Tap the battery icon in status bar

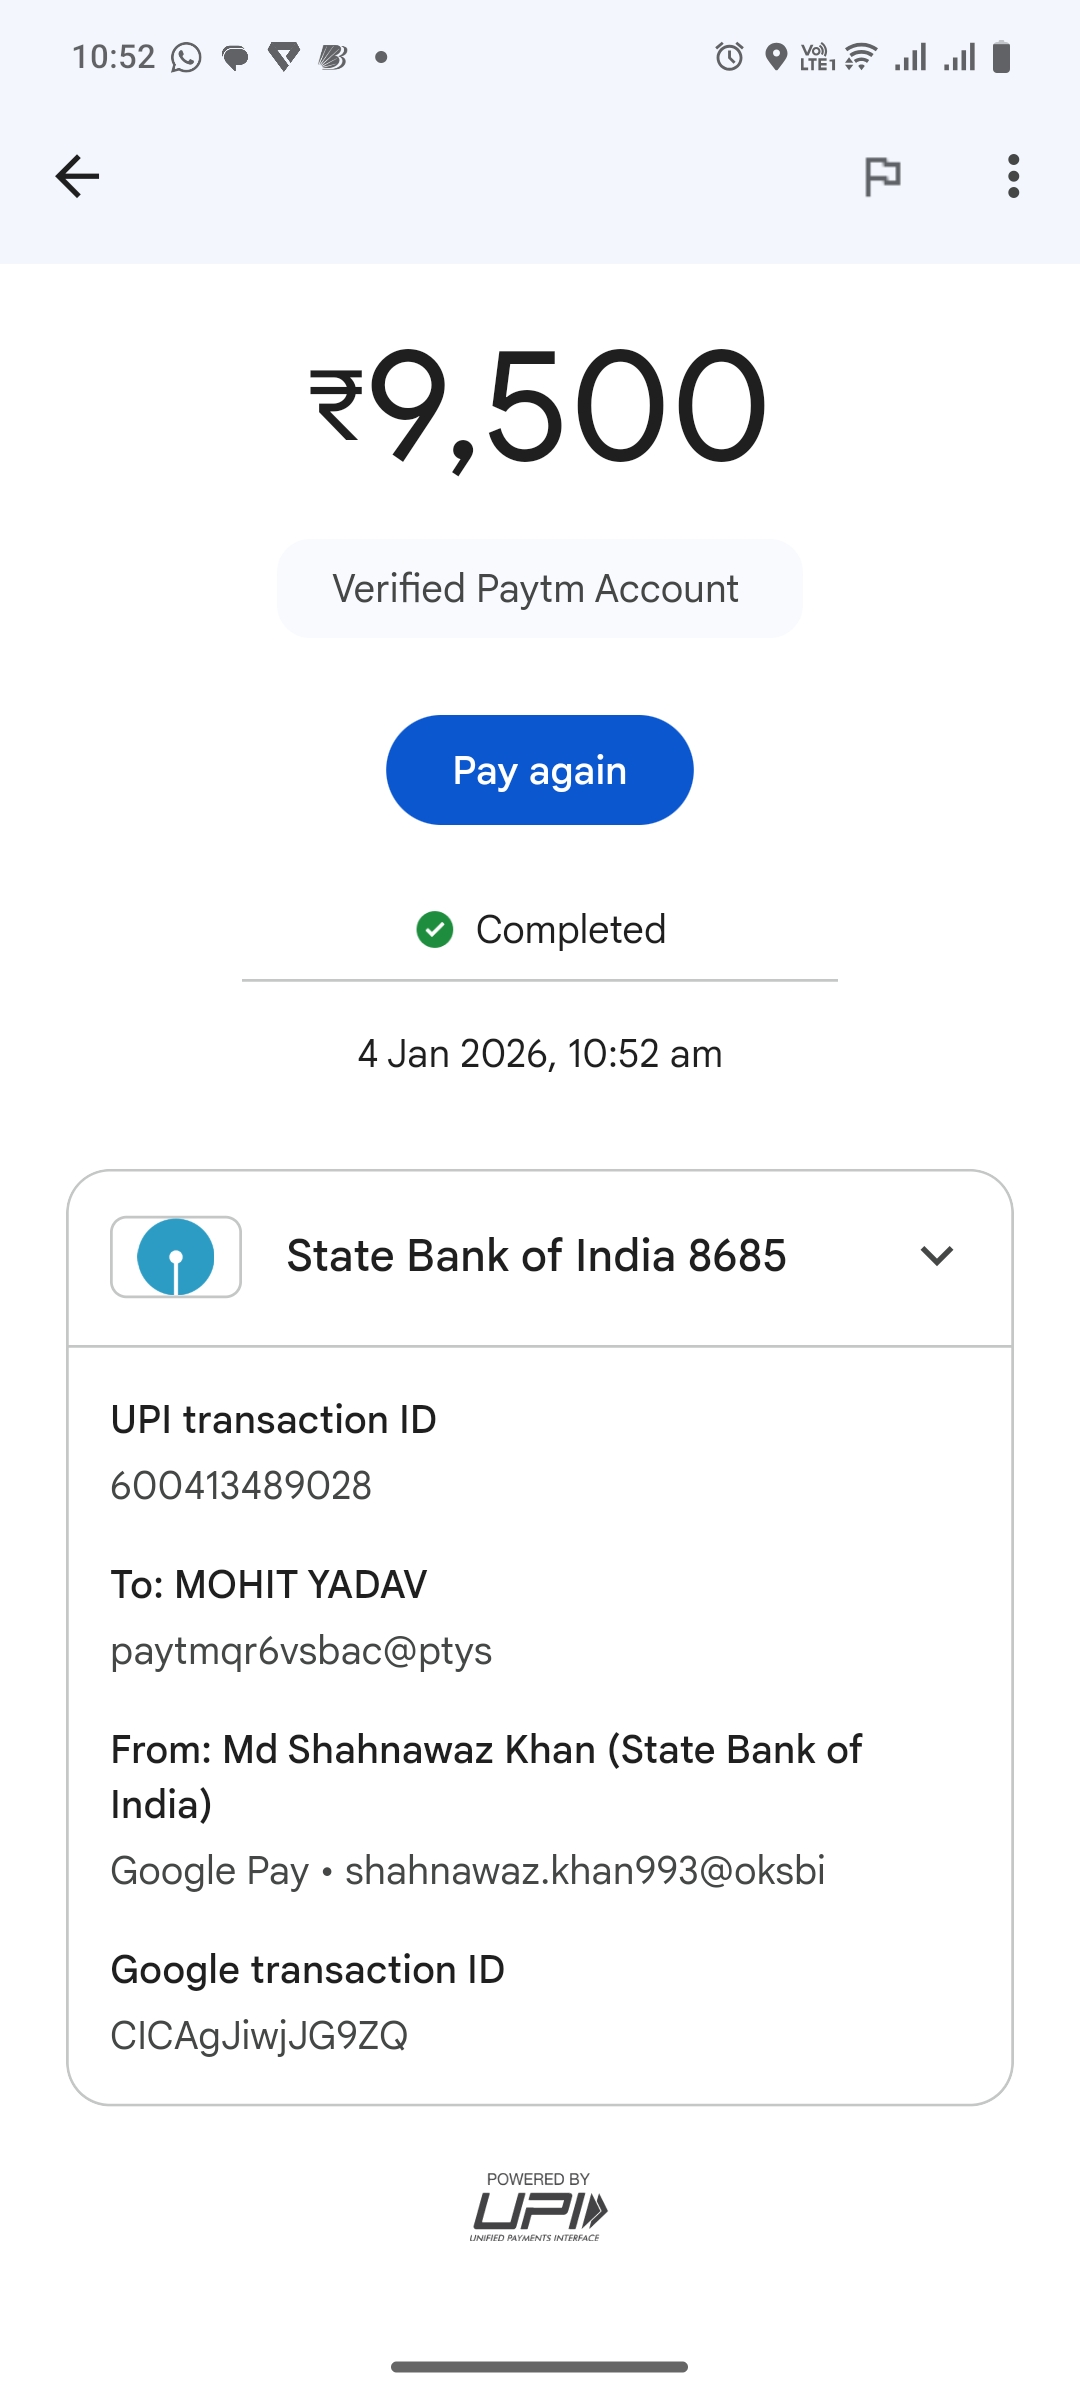point(1001,57)
